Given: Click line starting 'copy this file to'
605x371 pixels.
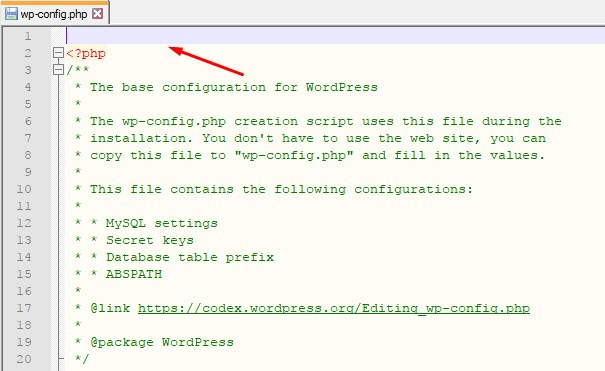Looking at the screenshot, I should point(318,155).
